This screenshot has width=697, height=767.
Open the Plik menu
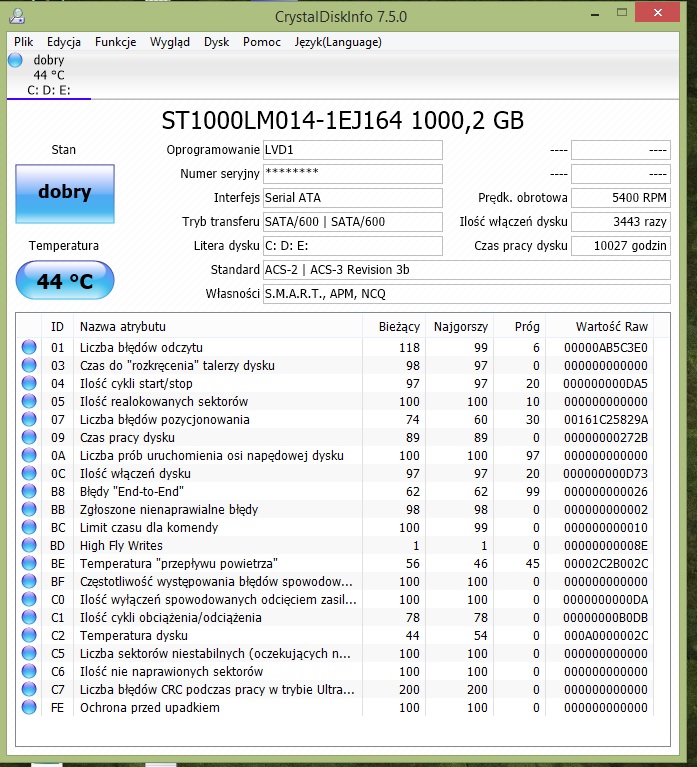coord(23,42)
